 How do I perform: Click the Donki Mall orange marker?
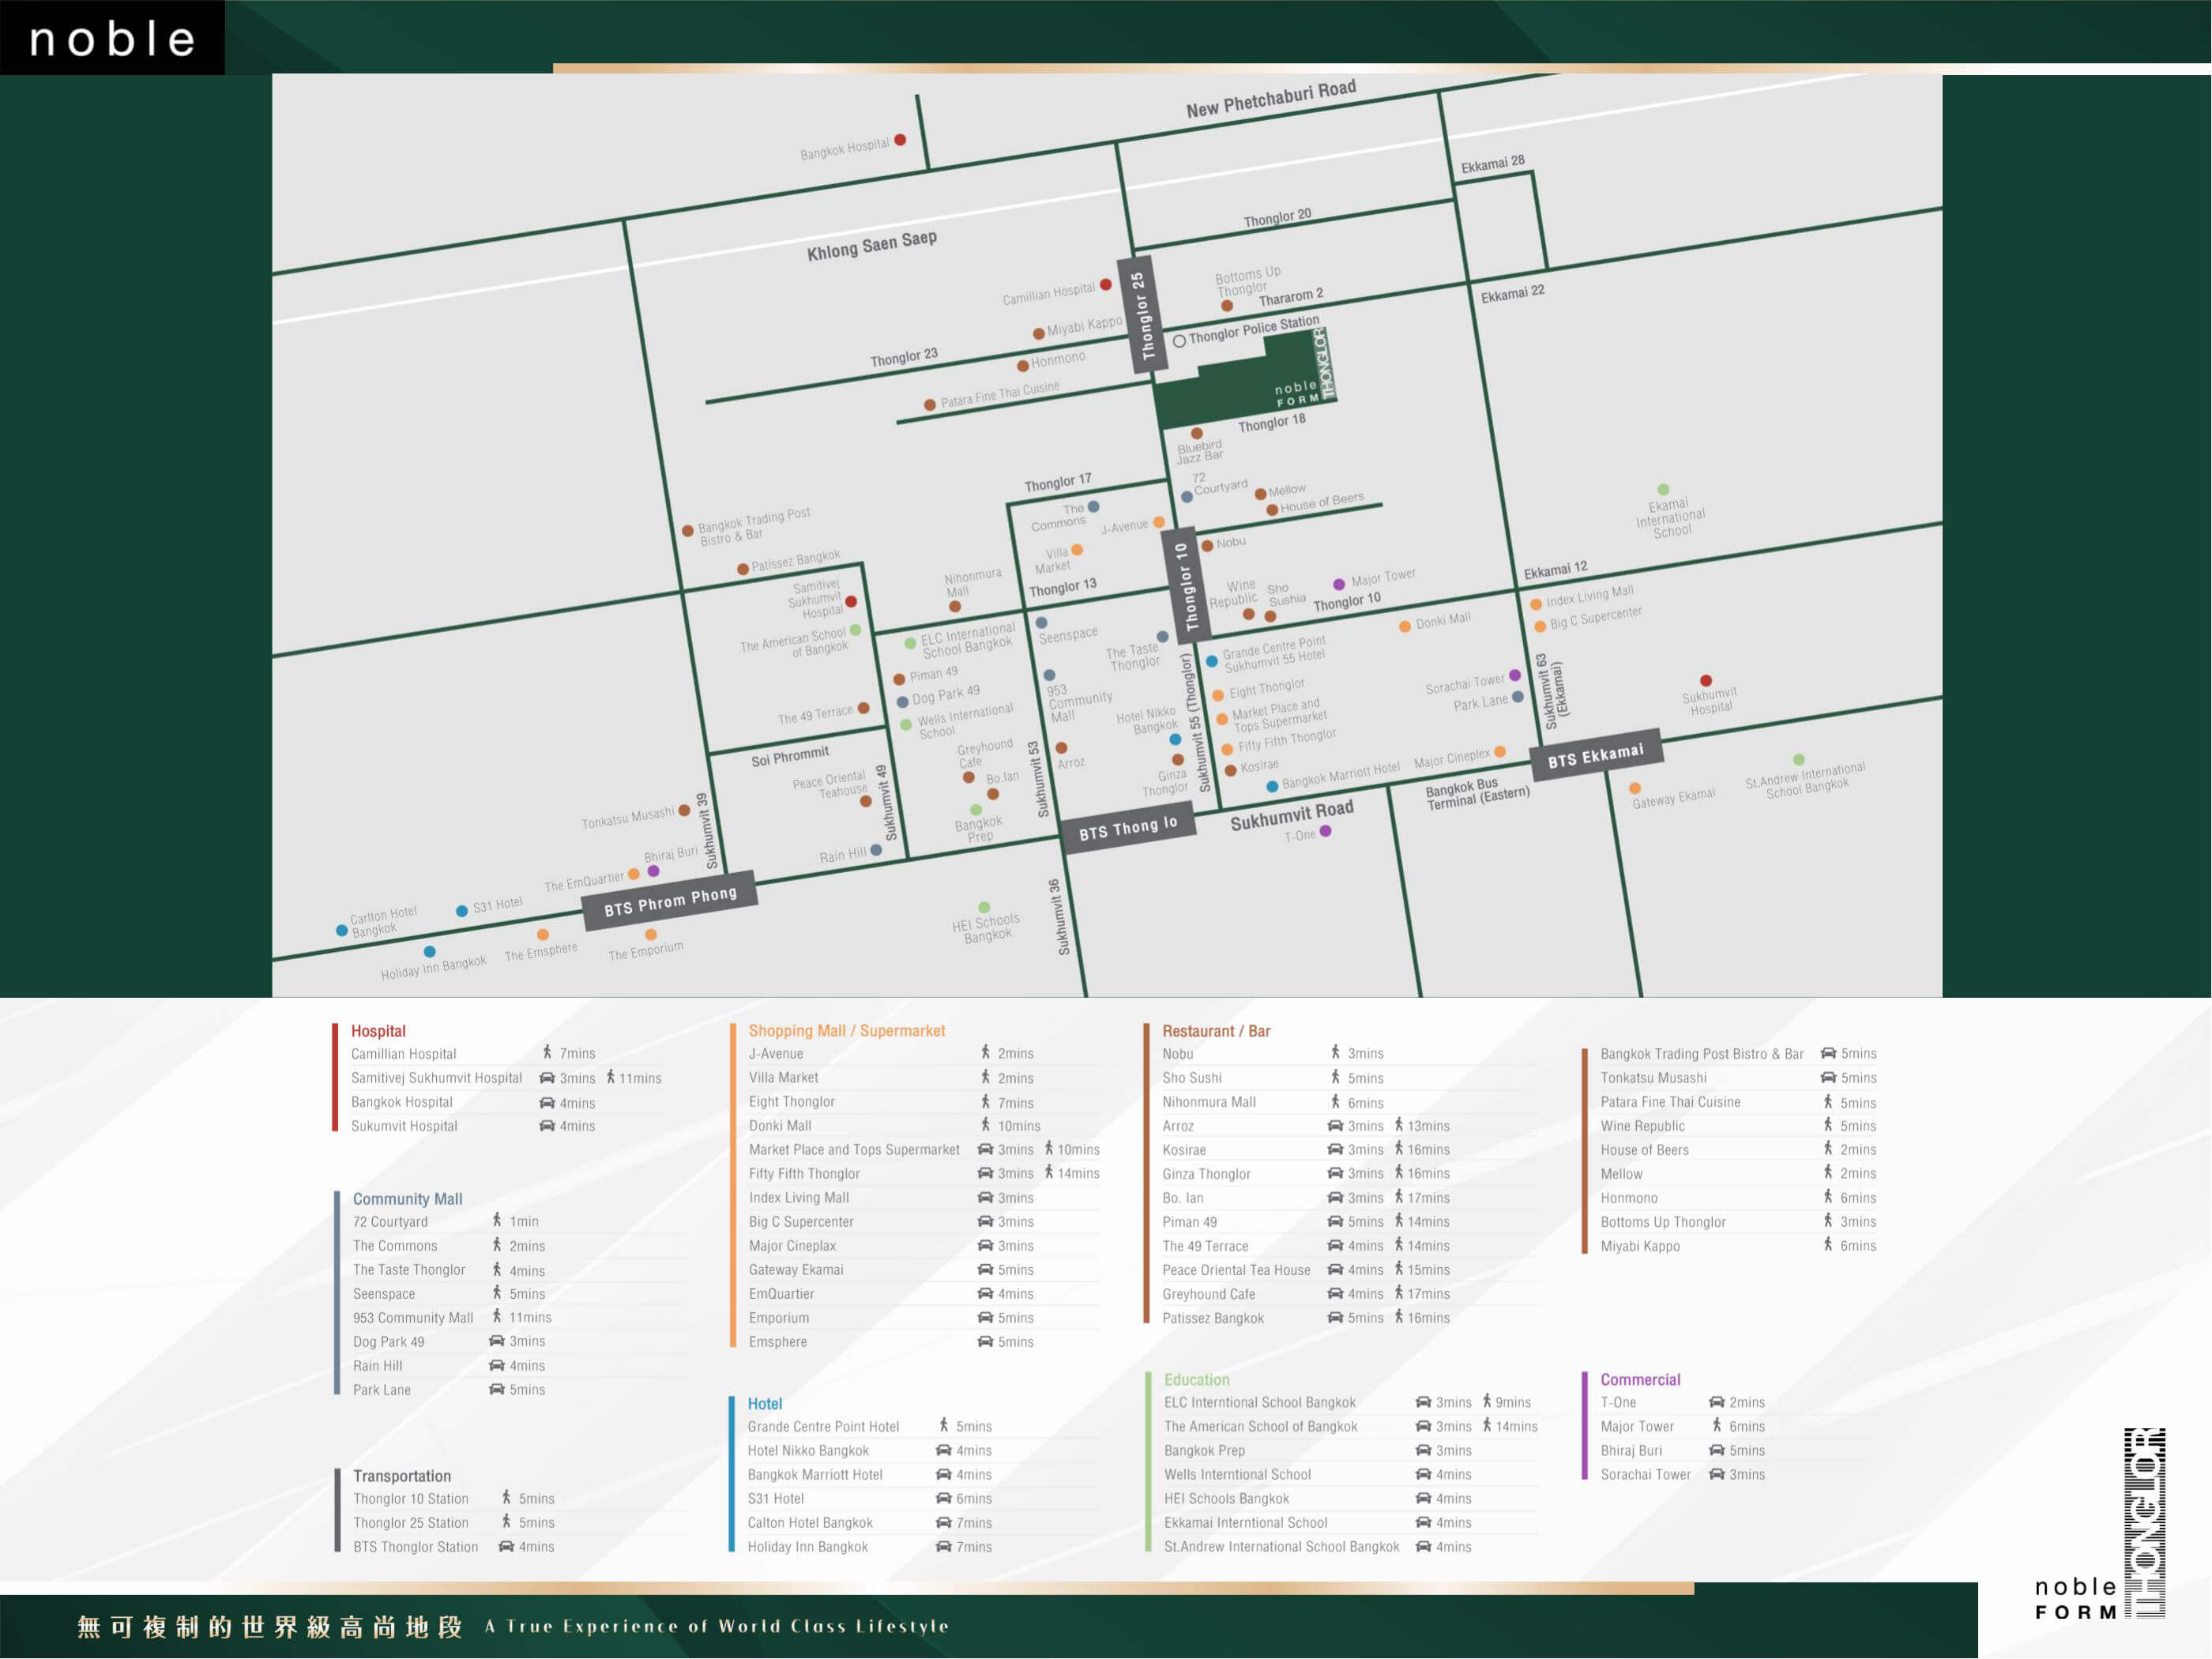point(1405,626)
